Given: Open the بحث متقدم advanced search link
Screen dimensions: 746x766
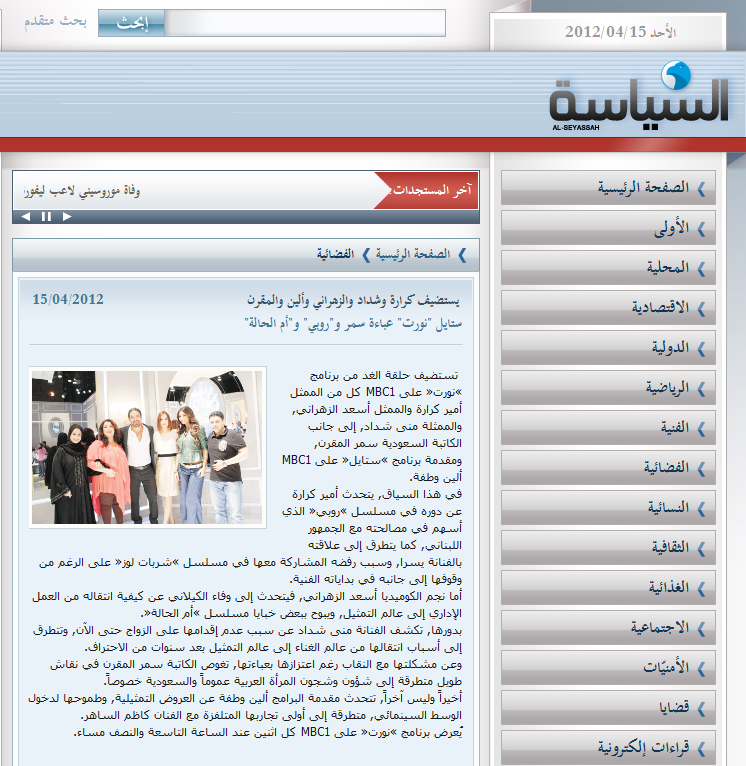Looking at the screenshot, I should pos(55,21).
